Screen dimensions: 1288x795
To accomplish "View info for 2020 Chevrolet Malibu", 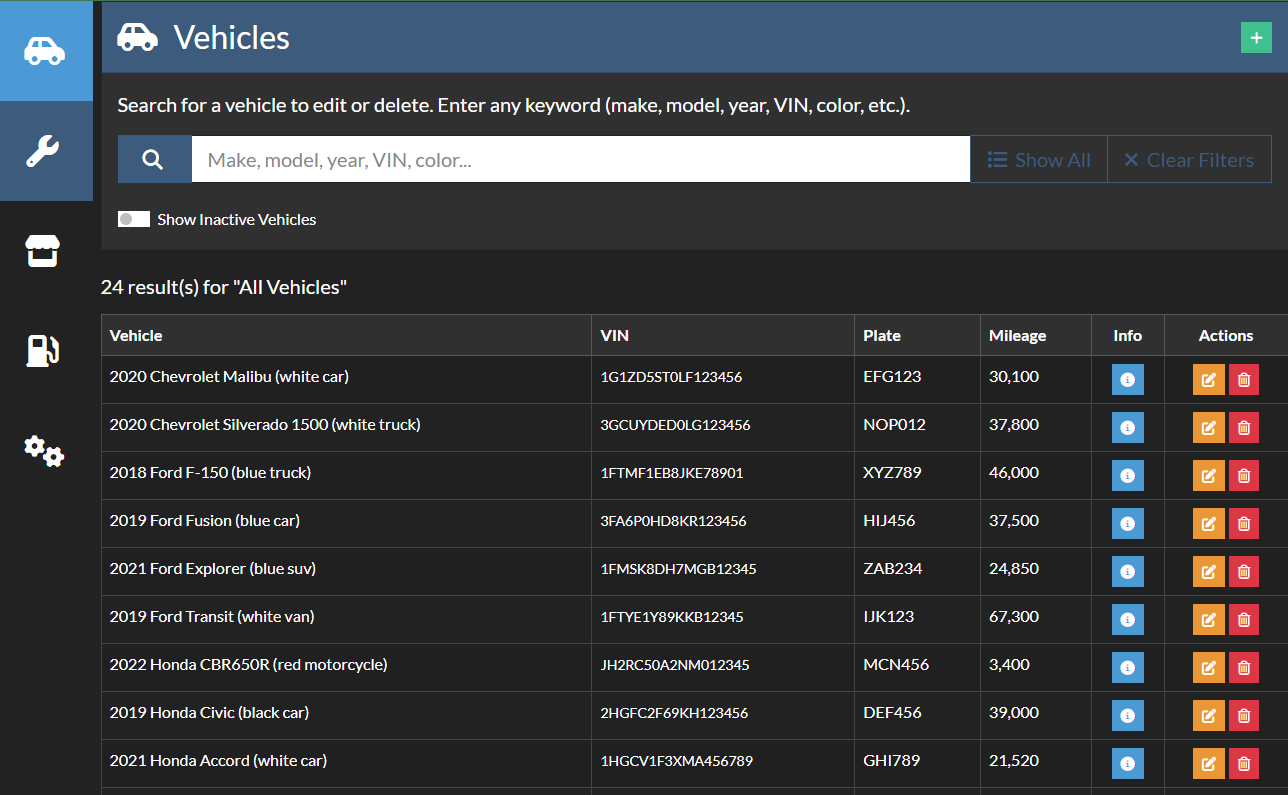I will (1128, 379).
